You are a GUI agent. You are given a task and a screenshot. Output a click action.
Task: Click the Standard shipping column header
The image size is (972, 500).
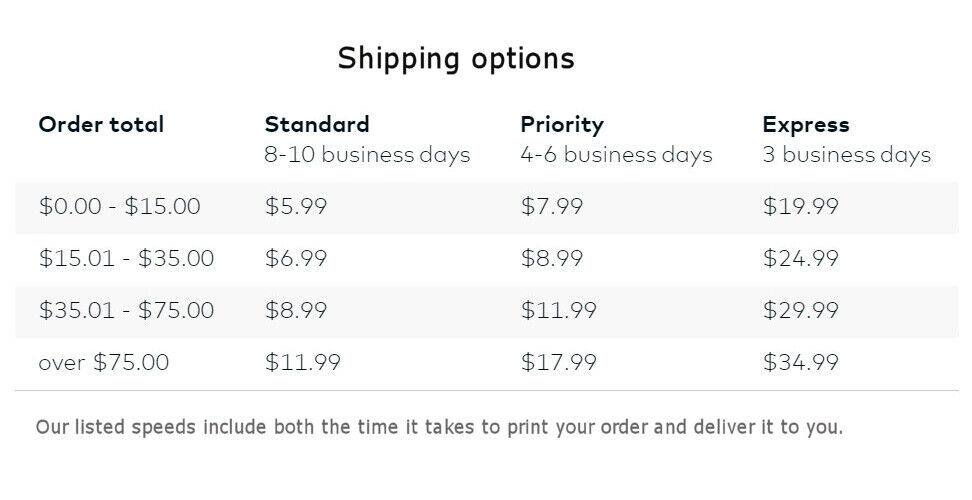click(x=317, y=125)
